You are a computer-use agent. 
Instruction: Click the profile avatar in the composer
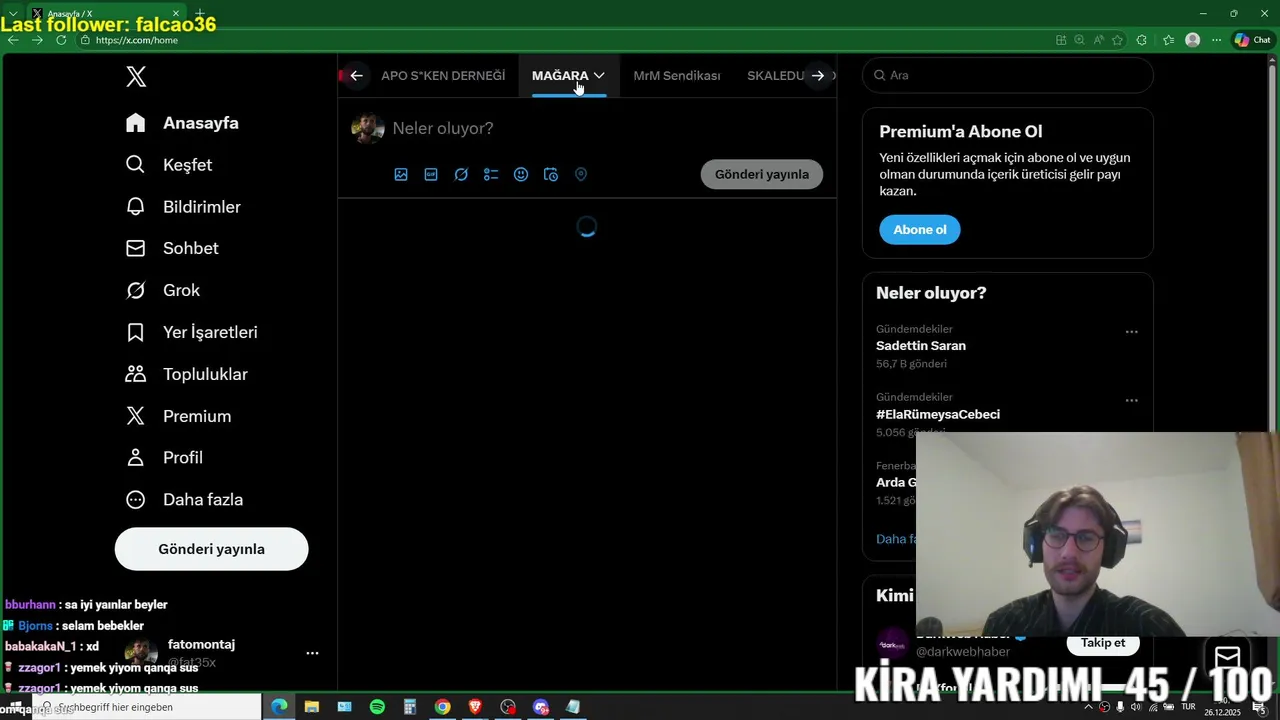368,128
